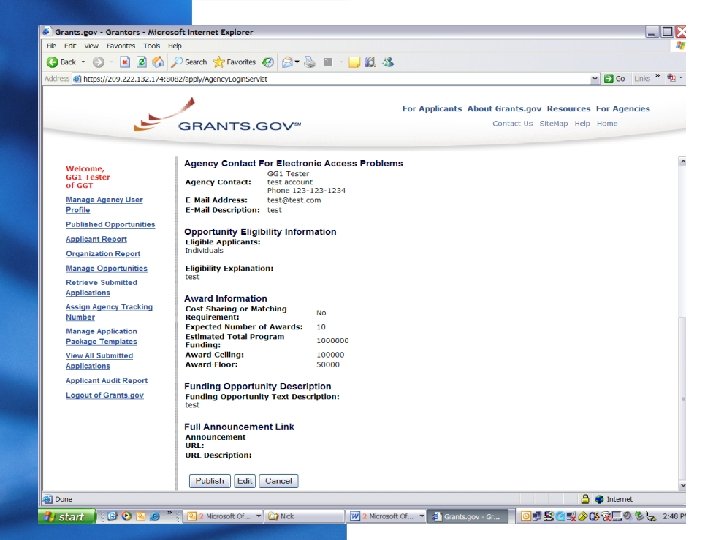This screenshot has width=720, height=540.
Task: Open the Applicant Report link
Action: 96,239
